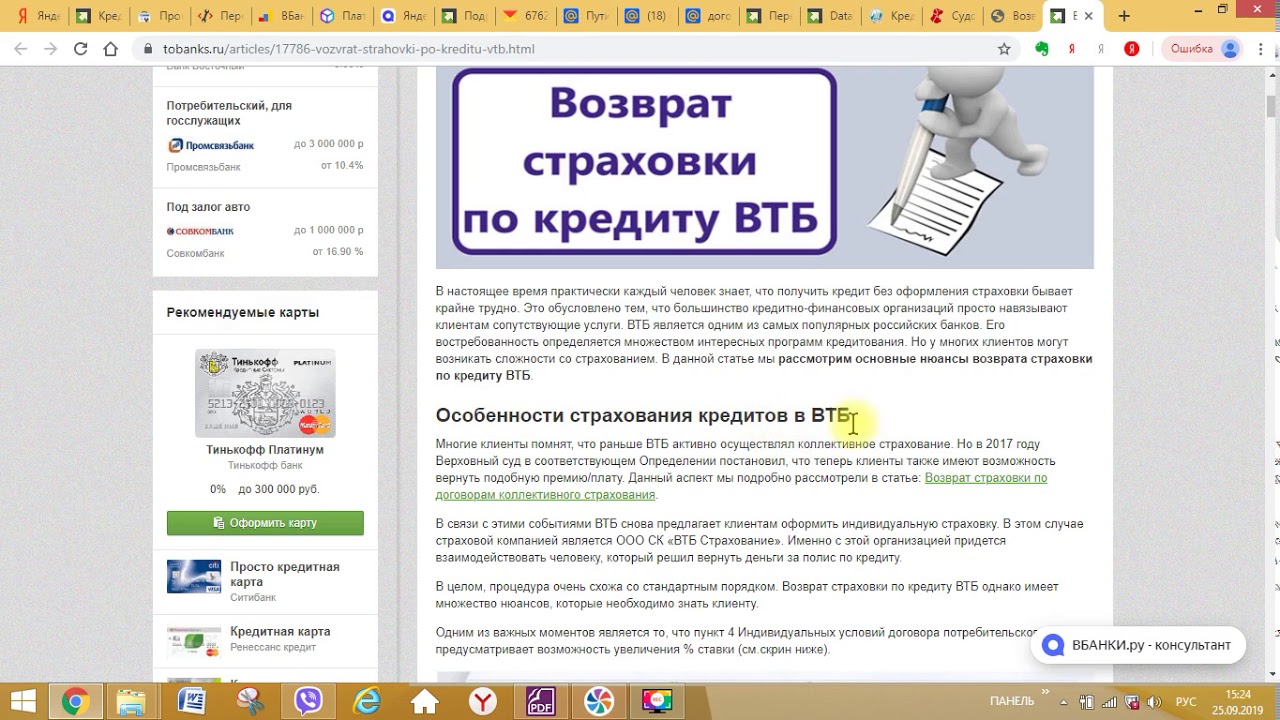Click the Windows Start button
Screen dimensions: 1280x720
point(22,701)
